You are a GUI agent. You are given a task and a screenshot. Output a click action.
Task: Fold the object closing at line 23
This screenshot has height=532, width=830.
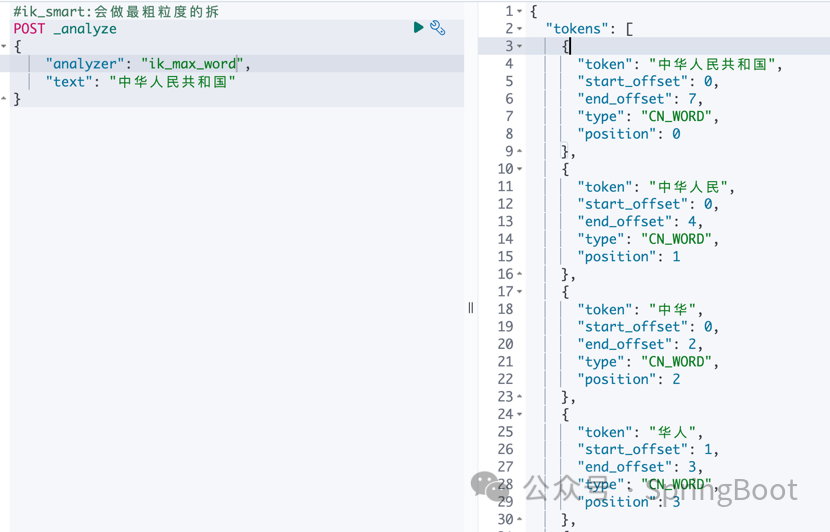[520, 396]
